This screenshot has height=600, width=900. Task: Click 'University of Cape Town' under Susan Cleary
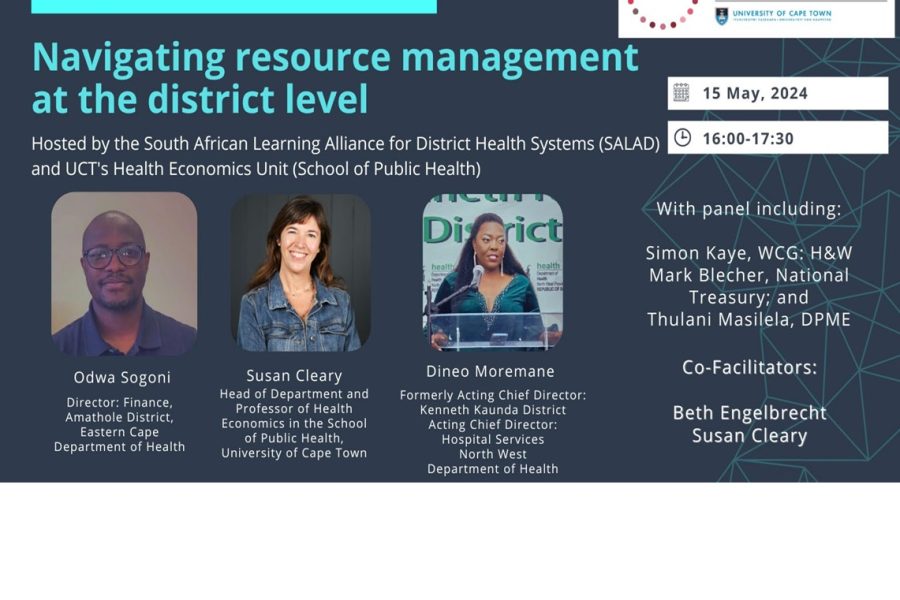pyautogui.click(x=294, y=453)
